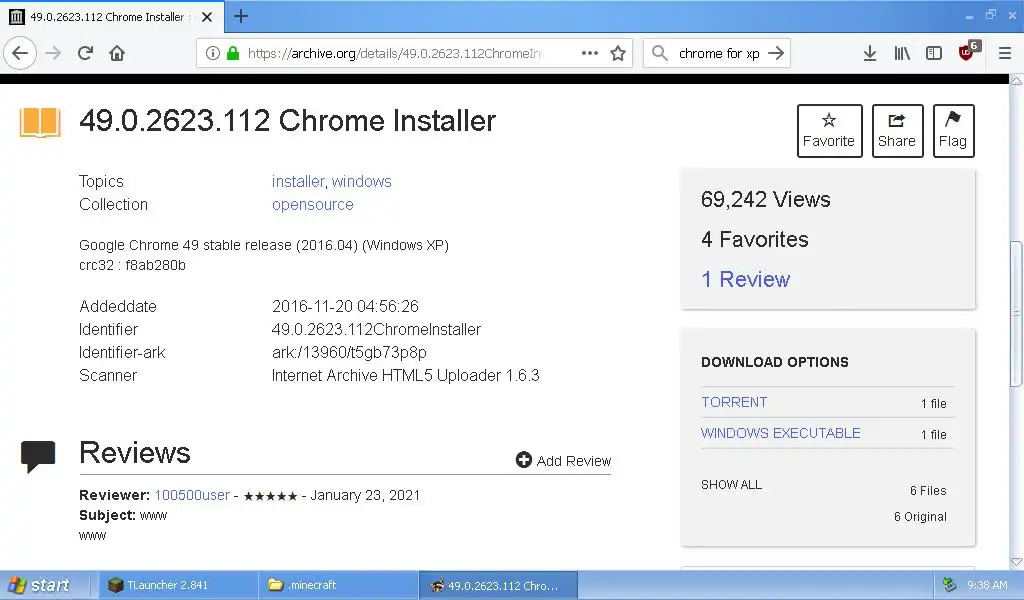Open the installer topic link
This screenshot has height=600, width=1024.
[298, 182]
